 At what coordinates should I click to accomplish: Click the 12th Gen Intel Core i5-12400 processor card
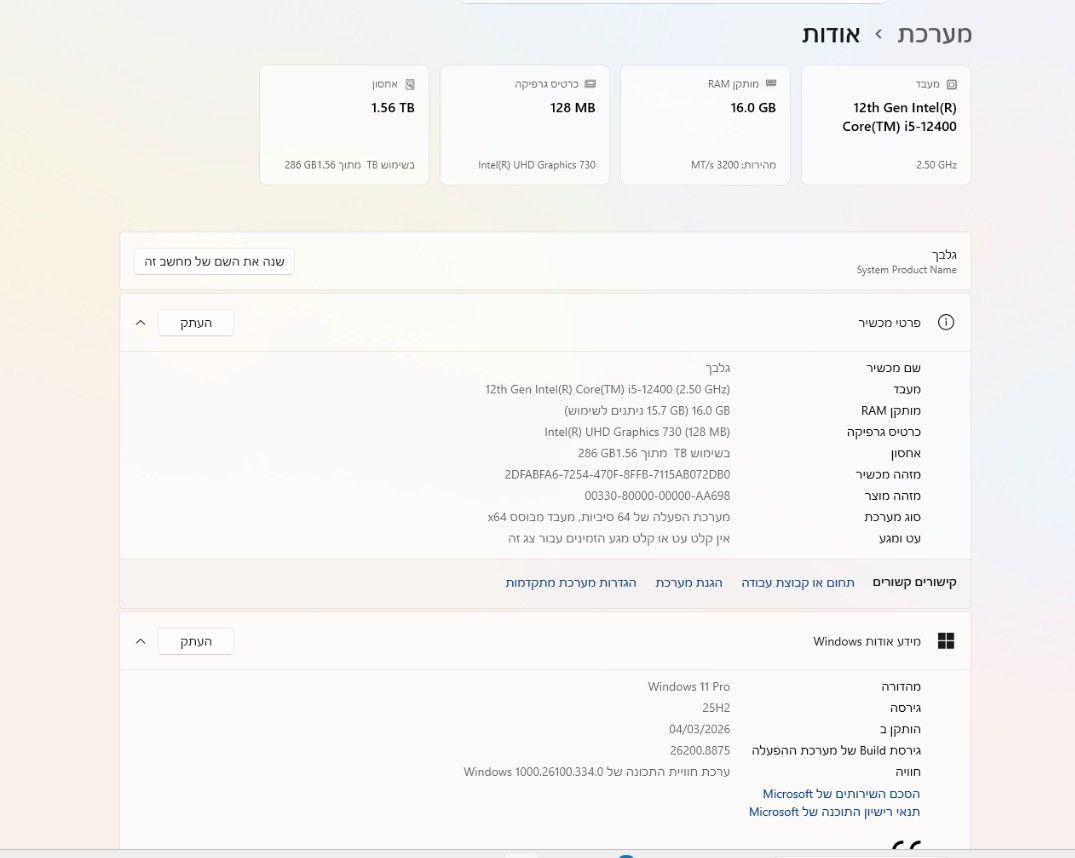pos(886,125)
